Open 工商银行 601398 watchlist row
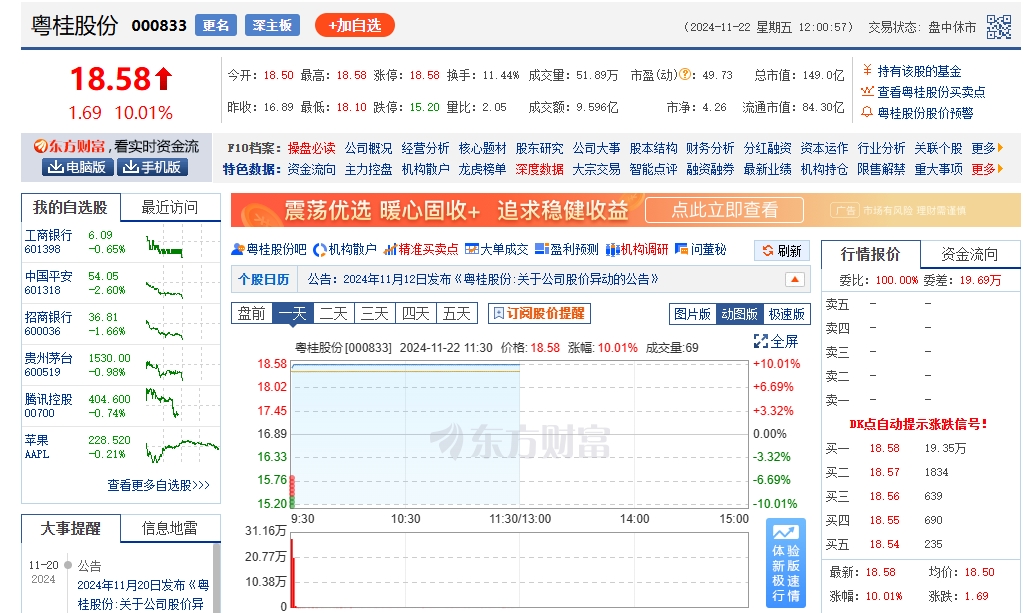This screenshot has width=1030, height=613. click(x=121, y=242)
